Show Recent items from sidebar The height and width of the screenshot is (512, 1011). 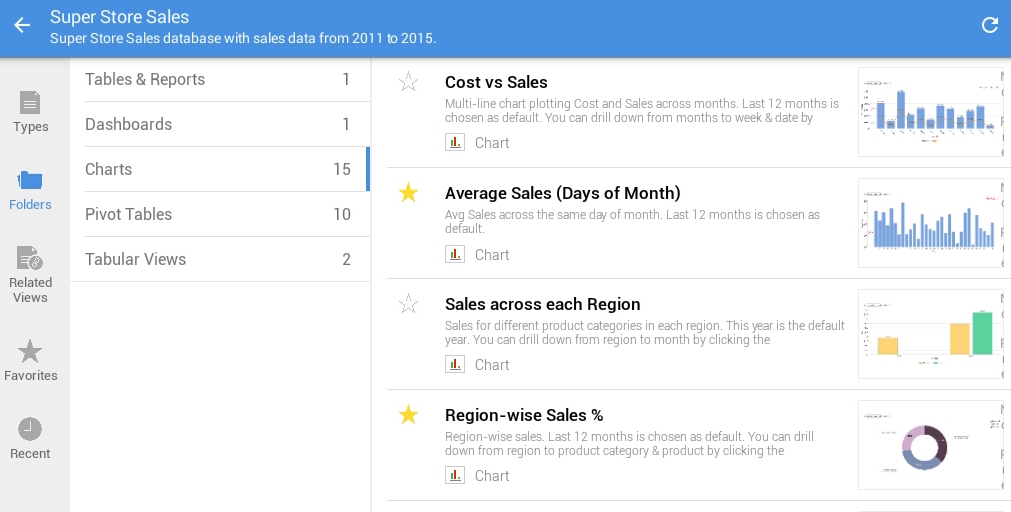point(30,438)
